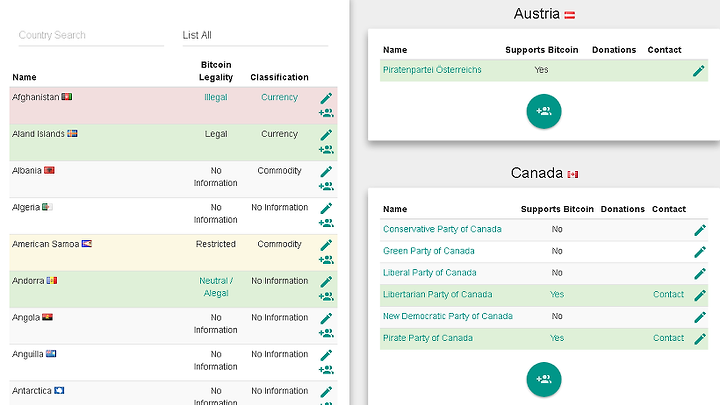This screenshot has width=720, height=405.
Task: Click round add-party button under Canada
Action: 544,379
